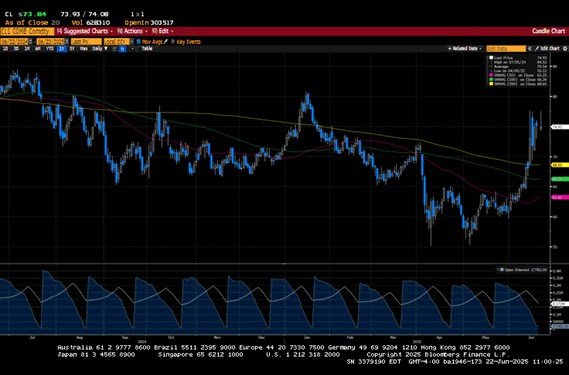Click the pencil icon beside Mov Avgs
569x375 pixels.
166,42
